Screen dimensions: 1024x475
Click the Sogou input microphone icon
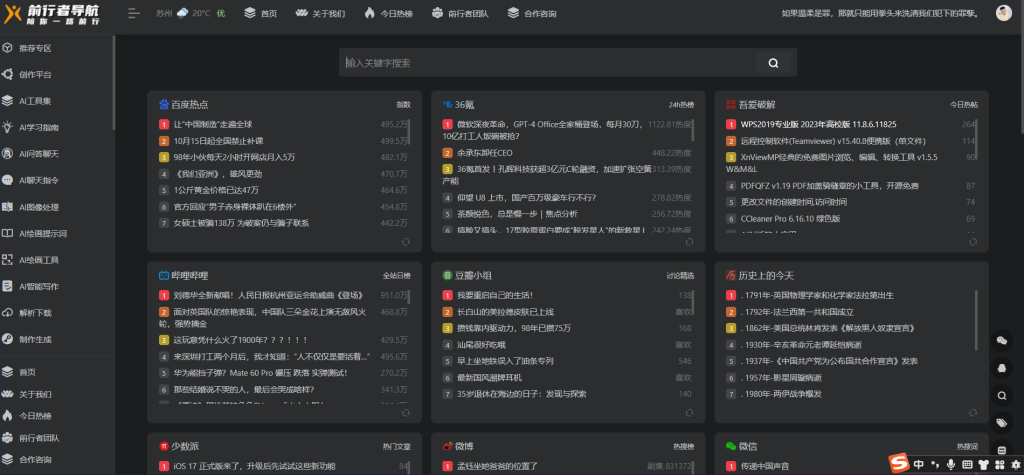click(950, 464)
